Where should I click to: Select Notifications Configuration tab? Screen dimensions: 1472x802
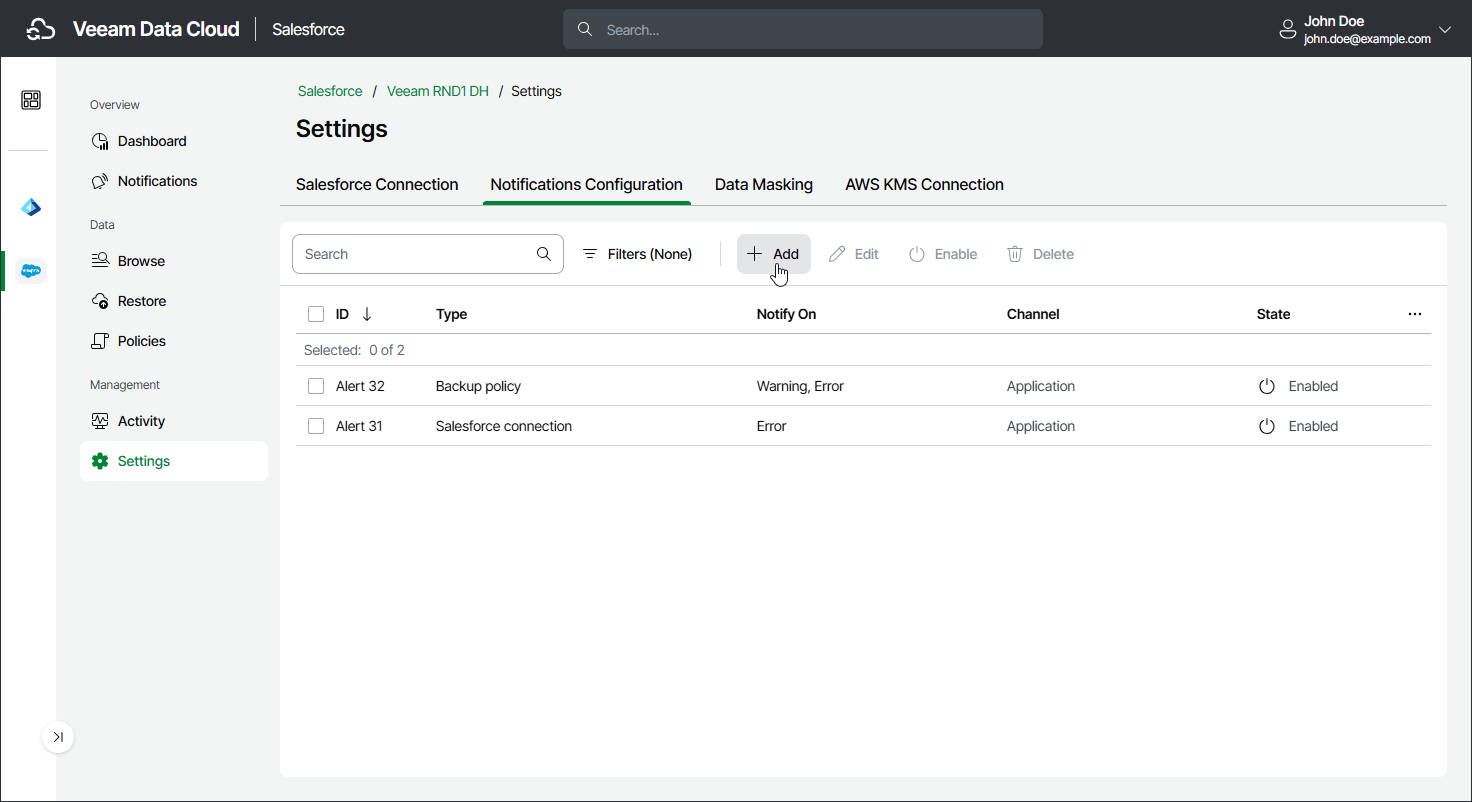(x=587, y=184)
